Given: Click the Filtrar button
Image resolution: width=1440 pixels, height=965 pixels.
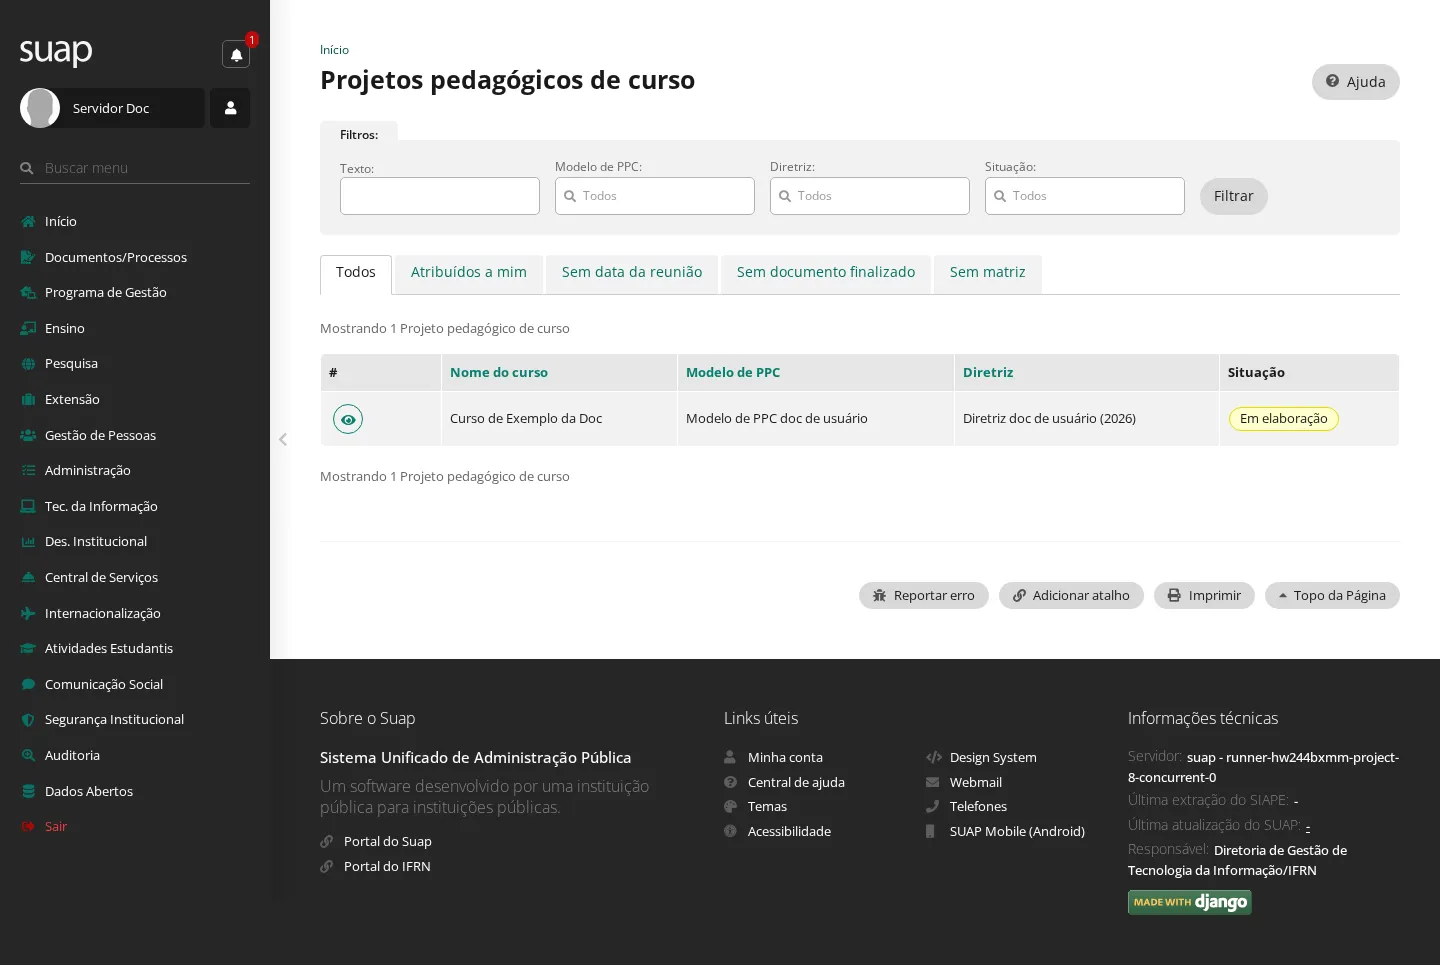Looking at the screenshot, I should (x=1233, y=196).
